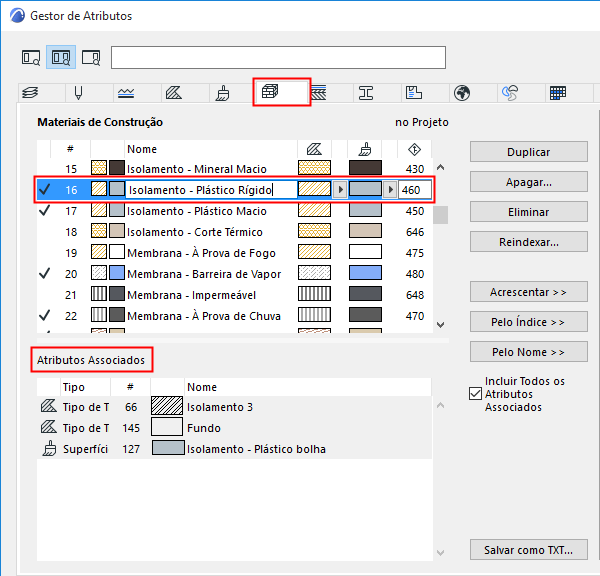
Task: Toggle checkmark on row 20
Action: click(45, 274)
